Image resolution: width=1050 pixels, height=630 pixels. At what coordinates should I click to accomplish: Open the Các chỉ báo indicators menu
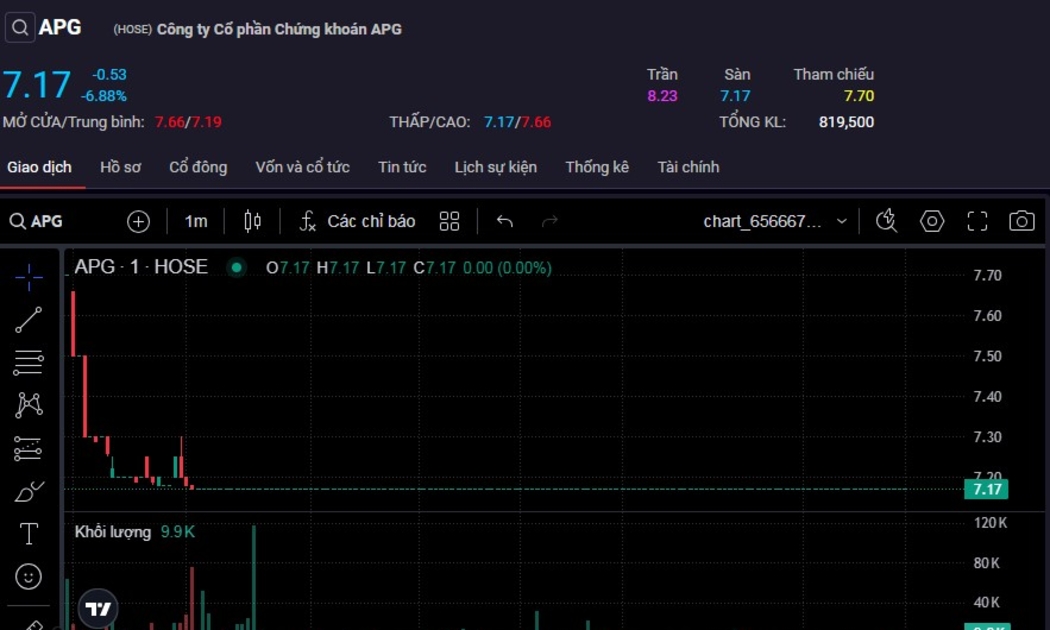[358, 221]
